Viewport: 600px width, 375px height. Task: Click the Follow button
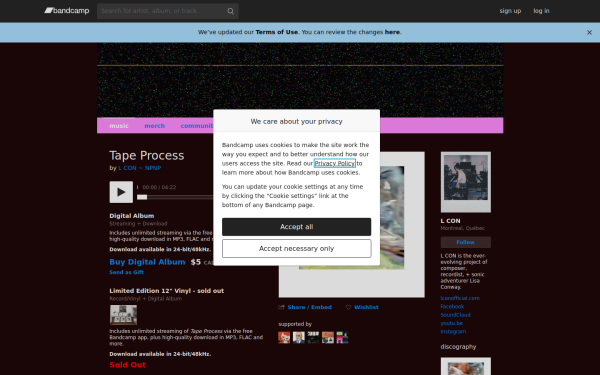pos(466,242)
